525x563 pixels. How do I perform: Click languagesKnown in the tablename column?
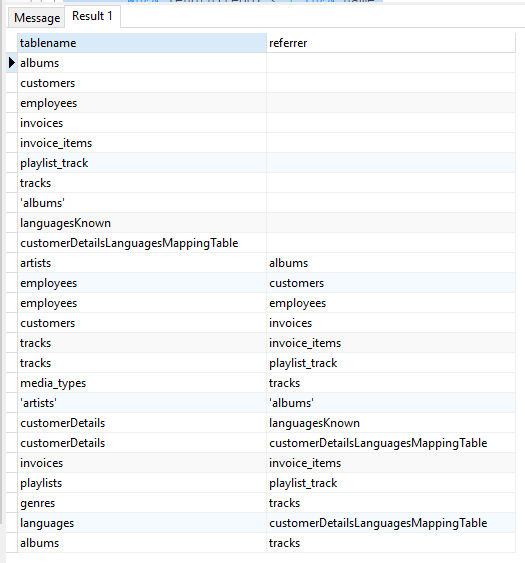pos(142,223)
